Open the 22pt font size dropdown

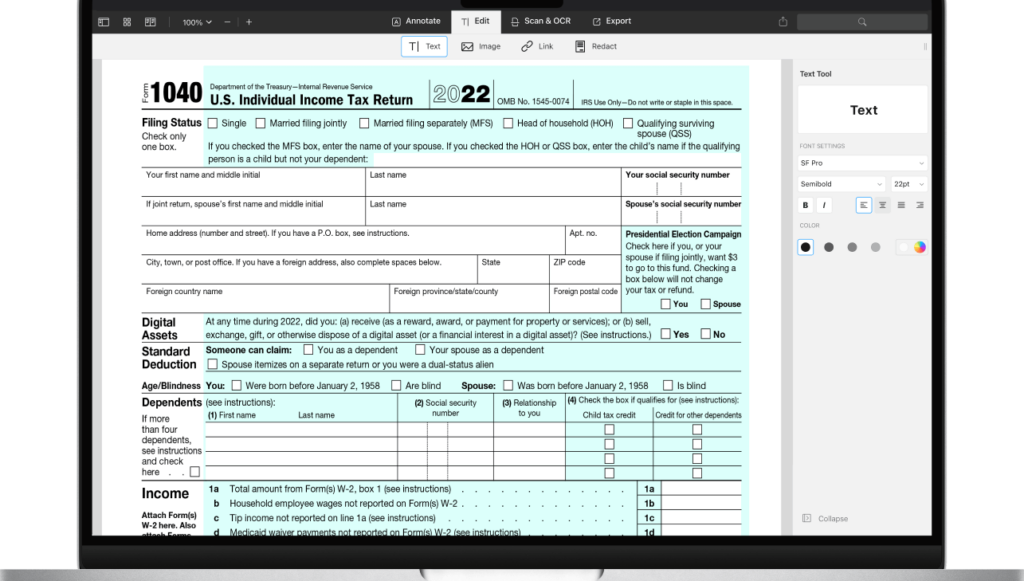coord(908,184)
